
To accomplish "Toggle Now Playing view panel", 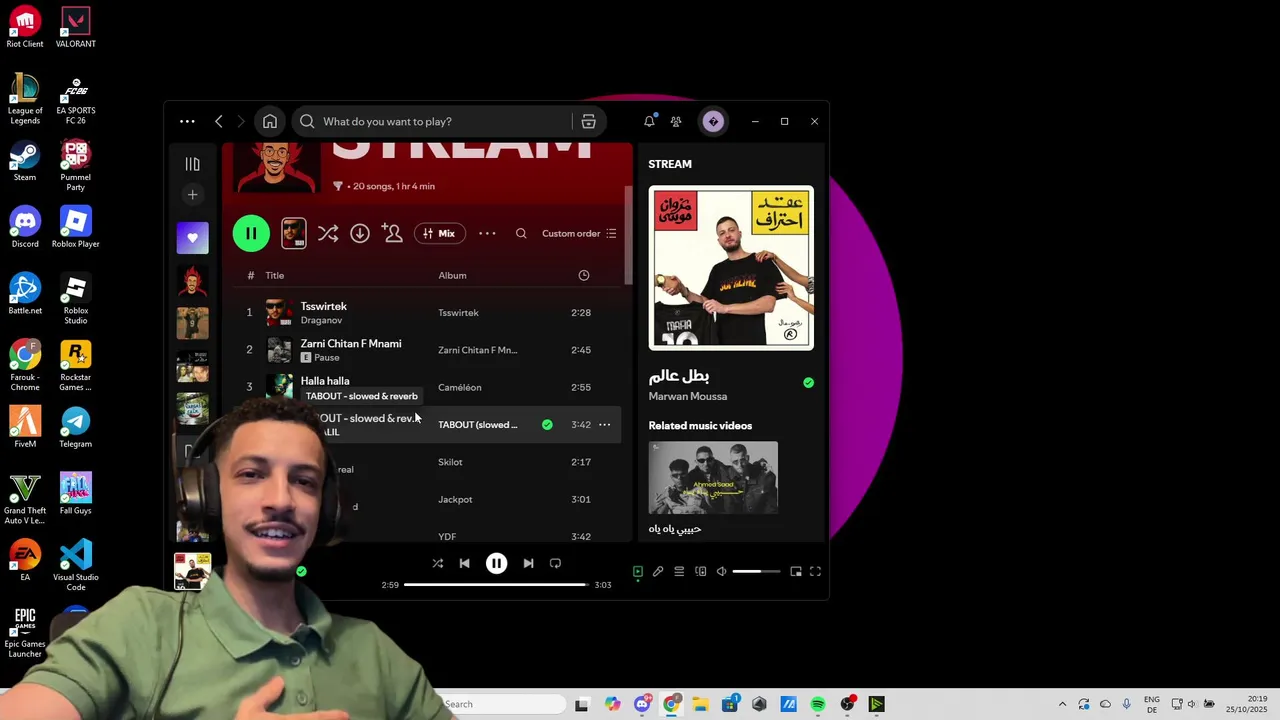I will coord(637,572).
